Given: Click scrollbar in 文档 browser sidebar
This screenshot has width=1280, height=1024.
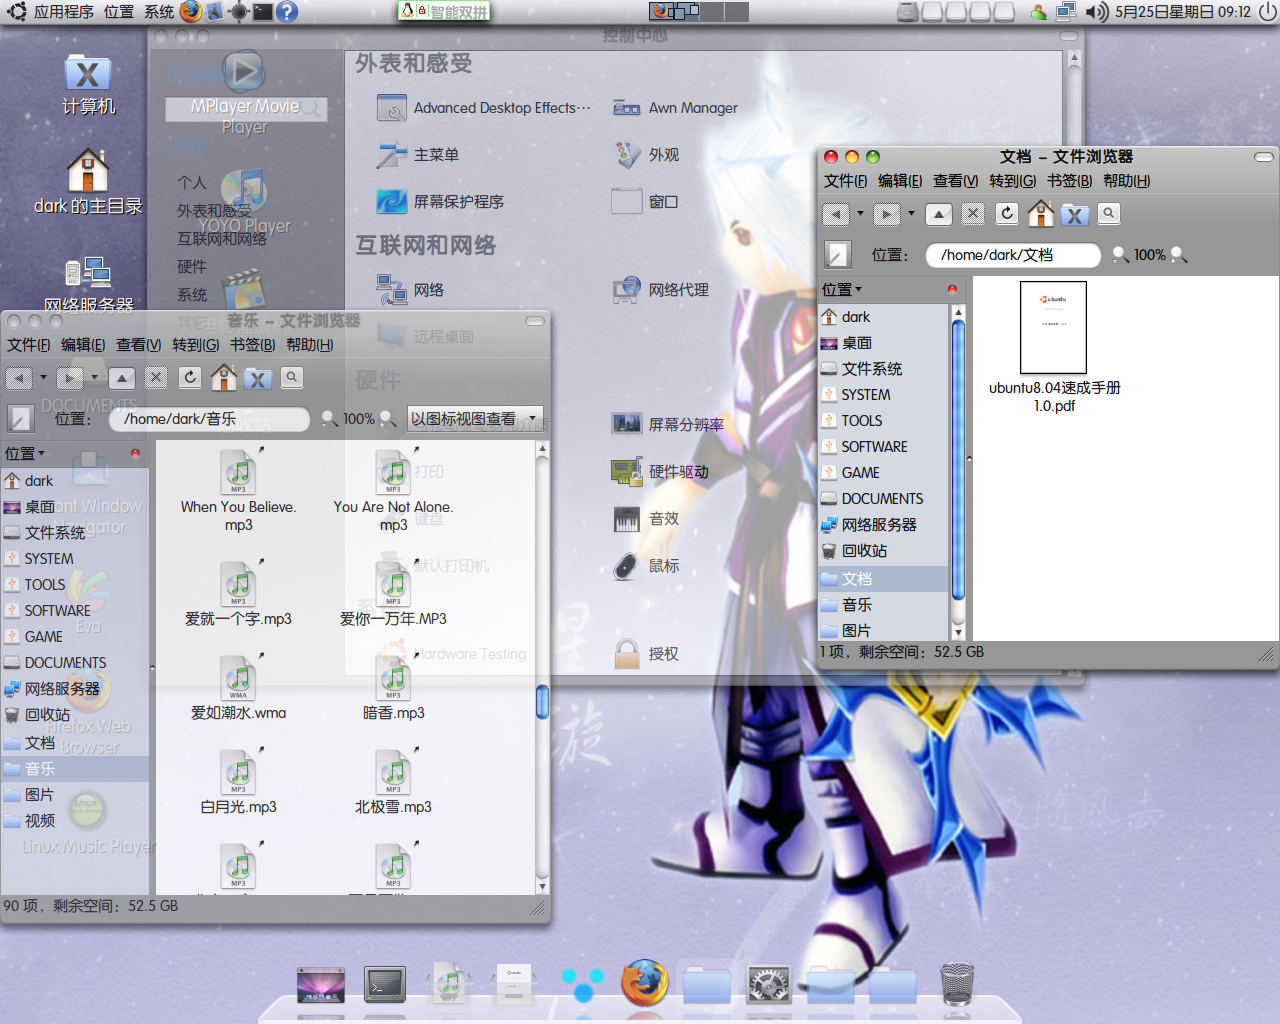Looking at the screenshot, I should pyautogui.click(x=958, y=460).
